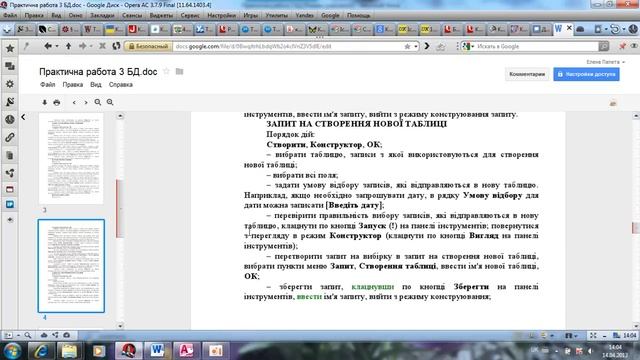Click the Go arrow next to address bar
Image resolution: width=640 pixels, height=360 pixels.
(427, 46)
